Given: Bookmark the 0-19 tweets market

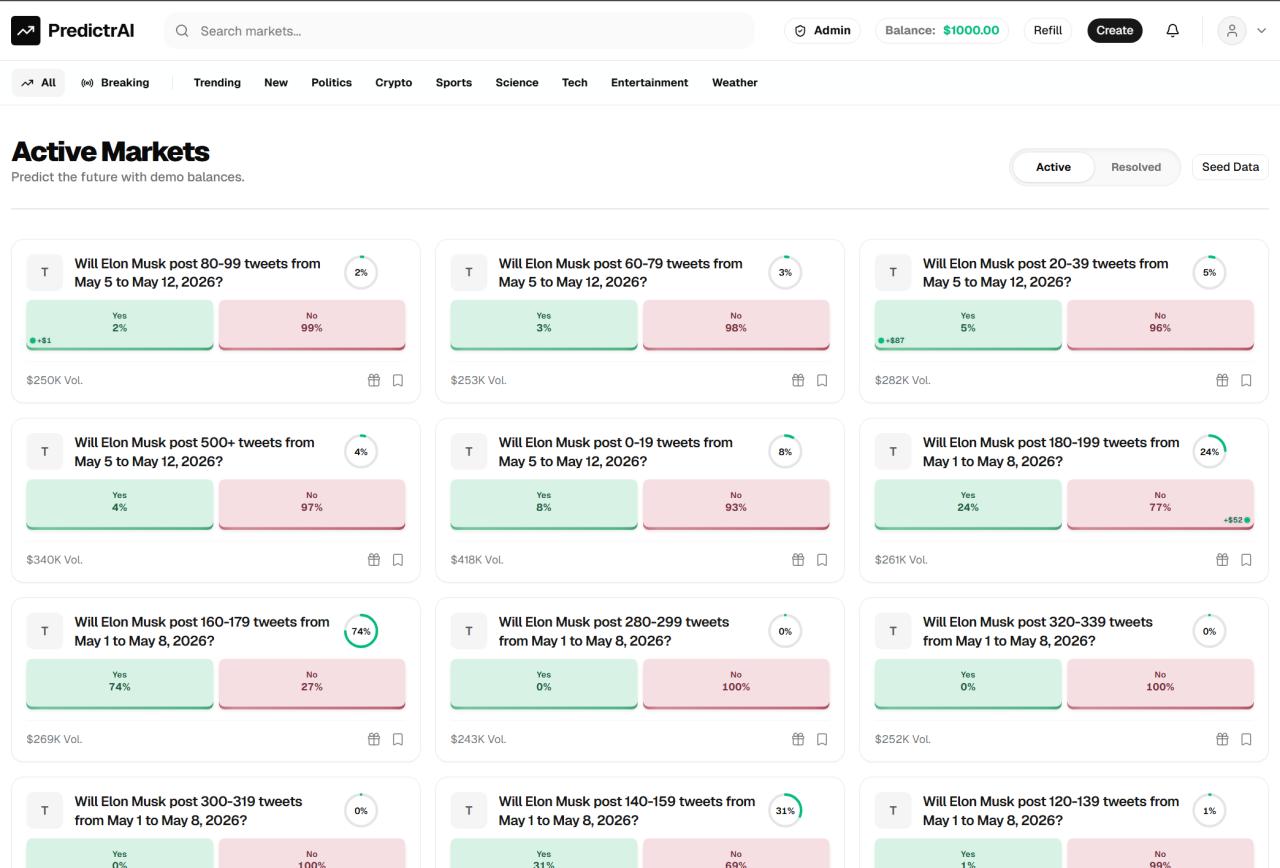Looking at the screenshot, I should point(822,560).
